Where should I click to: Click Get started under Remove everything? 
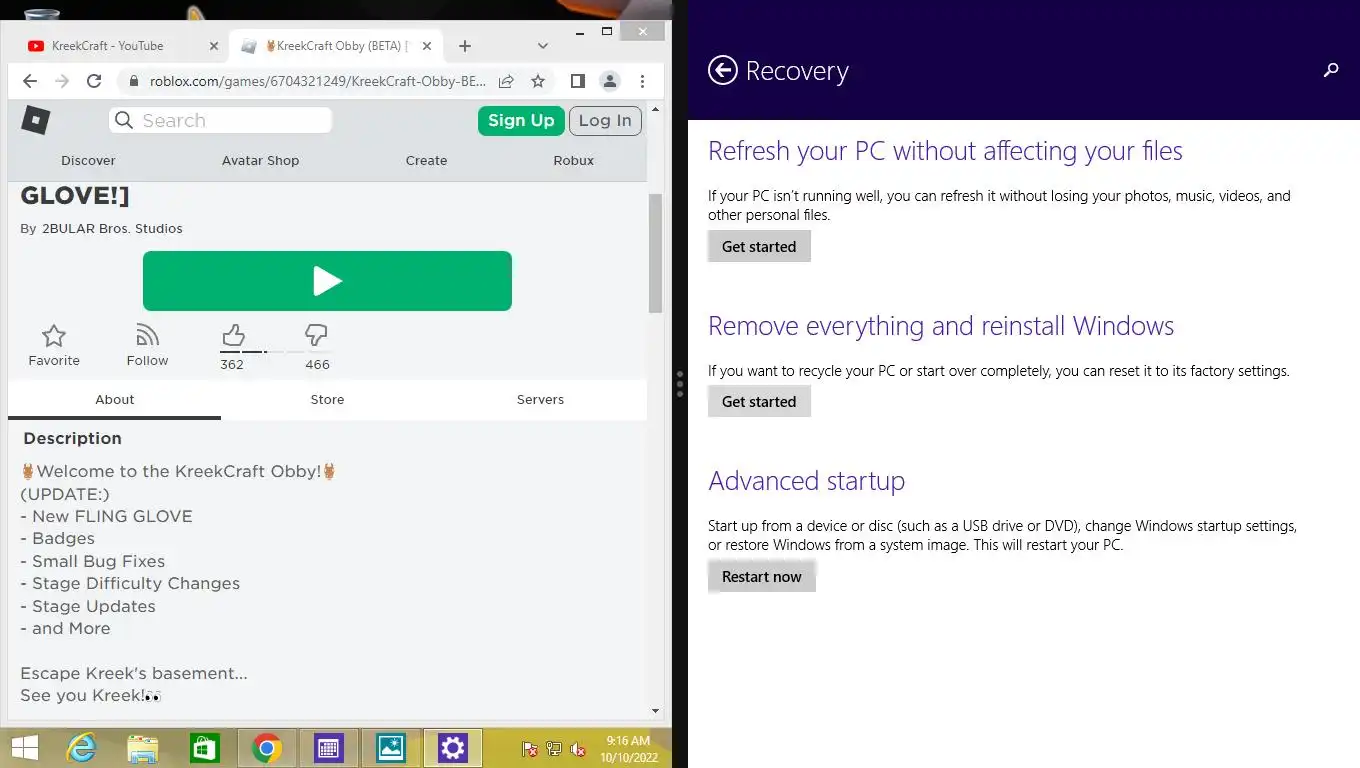[759, 401]
